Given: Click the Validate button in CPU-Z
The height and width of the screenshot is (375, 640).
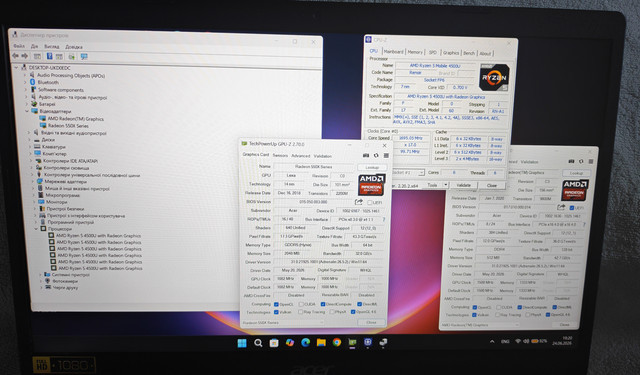Looking at the screenshot, I should tap(463, 185).
